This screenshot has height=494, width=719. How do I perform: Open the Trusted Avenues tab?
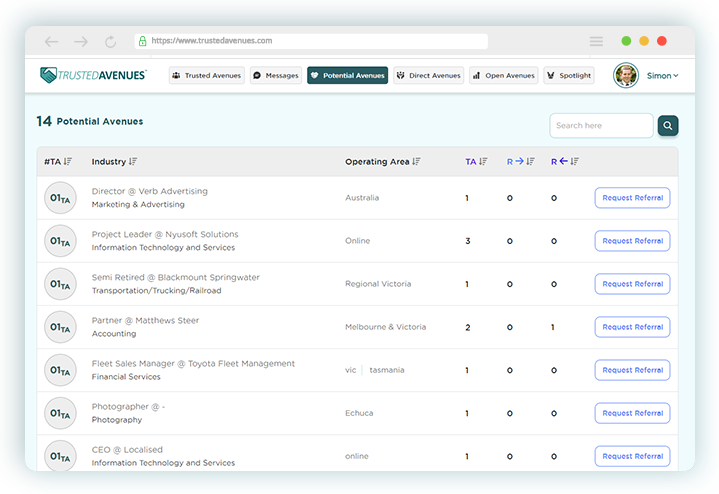click(207, 75)
